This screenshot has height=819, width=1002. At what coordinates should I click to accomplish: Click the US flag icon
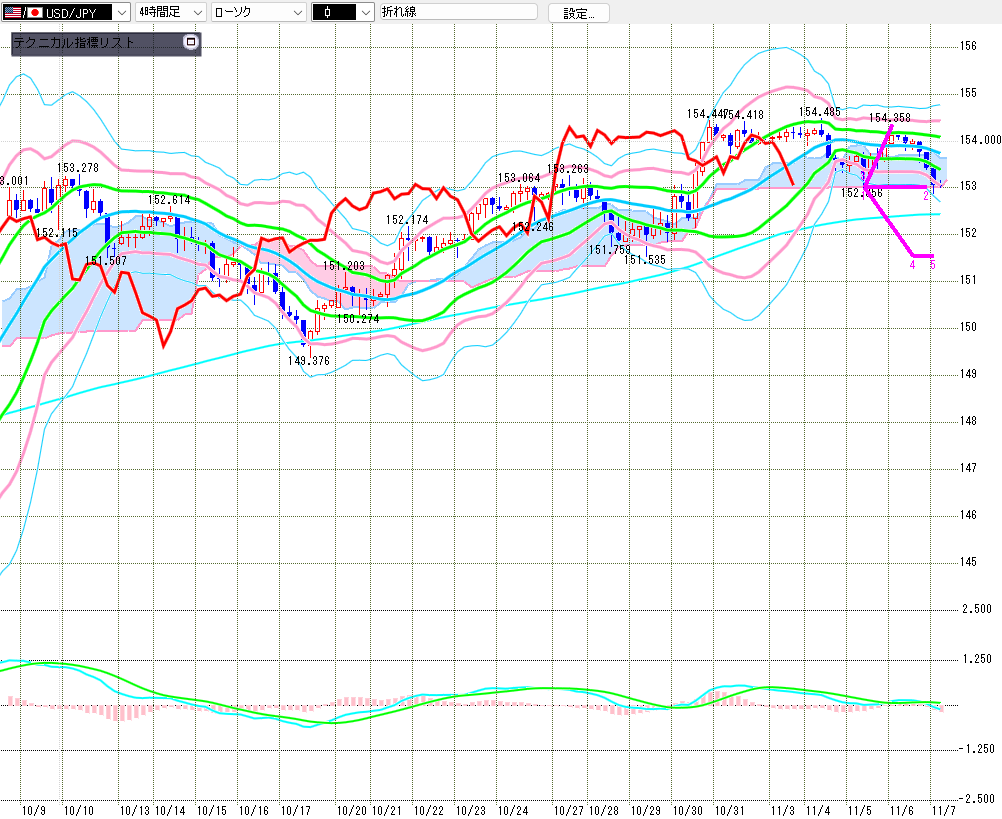[x=13, y=12]
